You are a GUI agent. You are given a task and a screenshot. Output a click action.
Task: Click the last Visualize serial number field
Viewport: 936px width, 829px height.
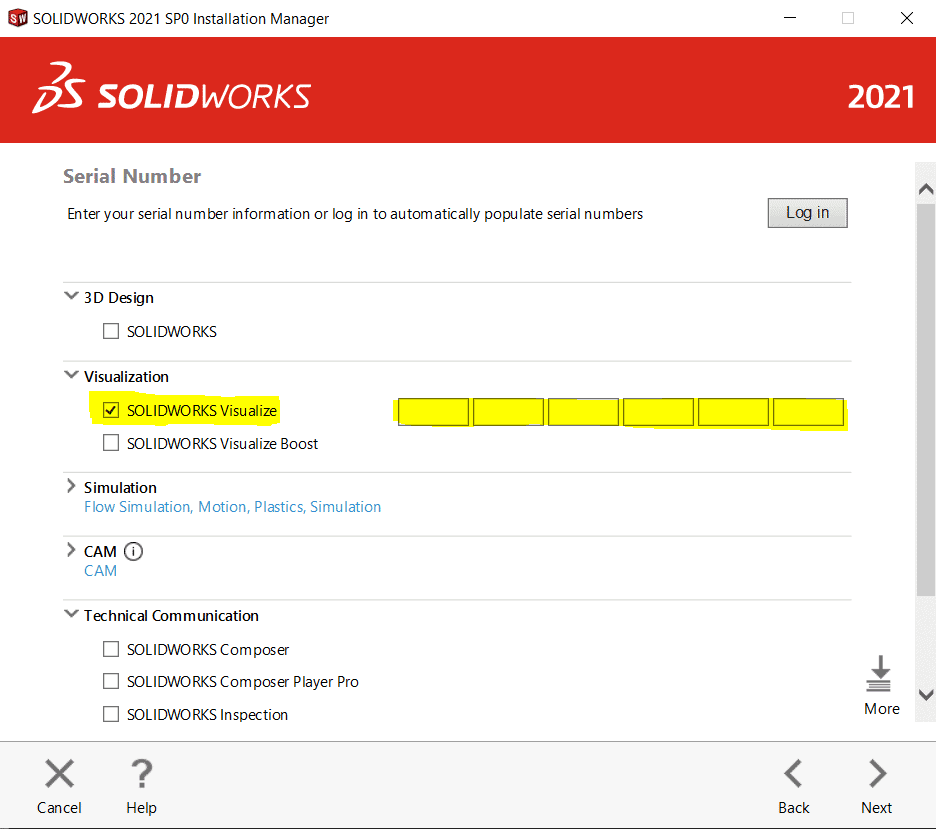coord(808,412)
